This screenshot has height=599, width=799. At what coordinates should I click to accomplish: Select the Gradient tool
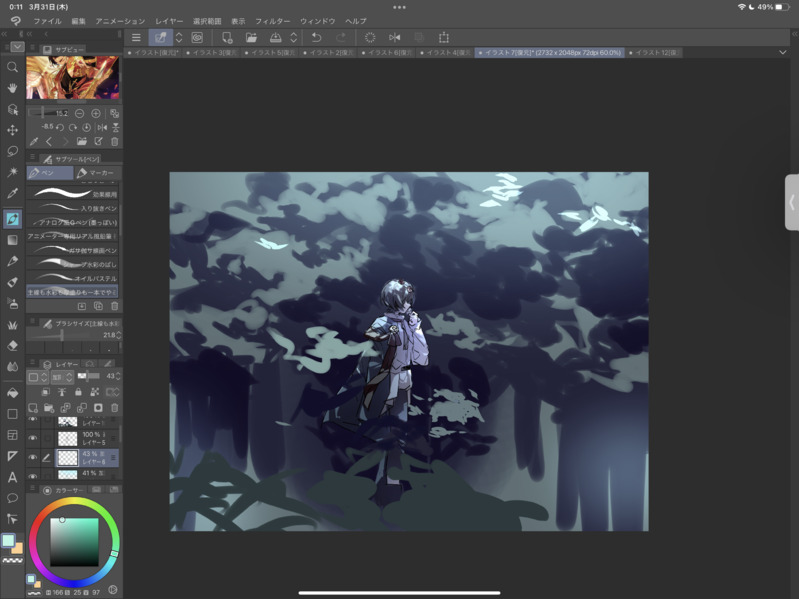coord(12,240)
